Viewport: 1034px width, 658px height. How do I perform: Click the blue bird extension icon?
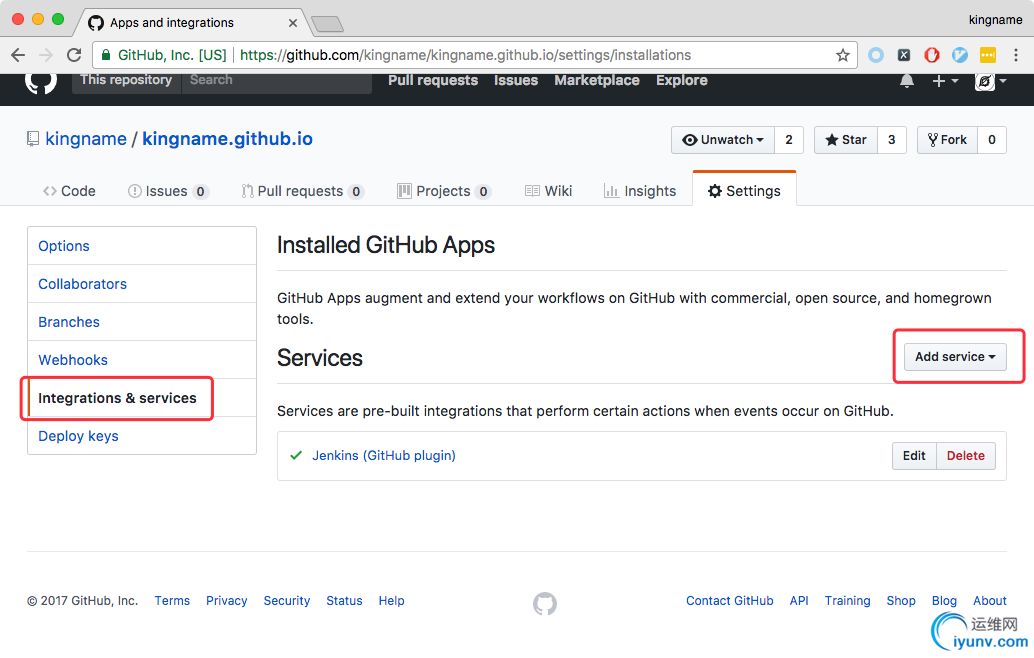(960, 55)
